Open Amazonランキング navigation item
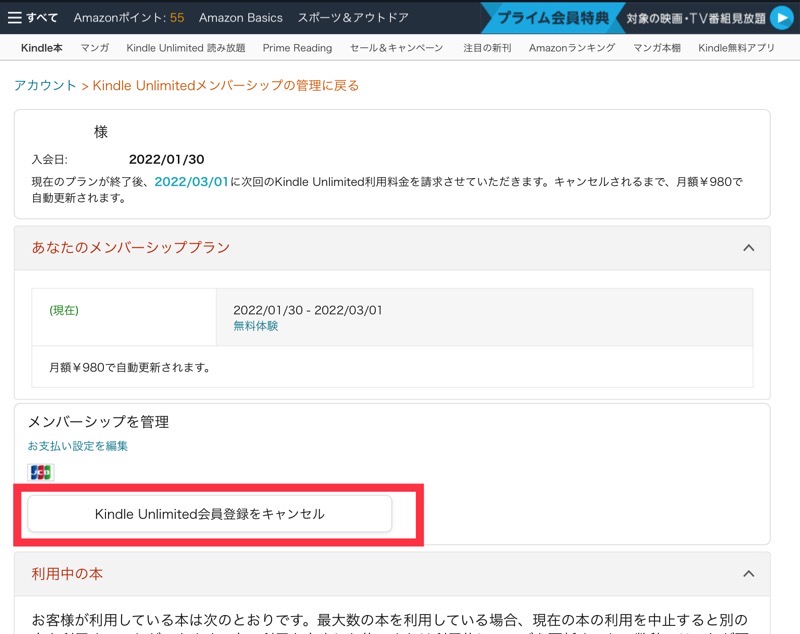The width and height of the screenshot is (800, 634). pos(572,48)
